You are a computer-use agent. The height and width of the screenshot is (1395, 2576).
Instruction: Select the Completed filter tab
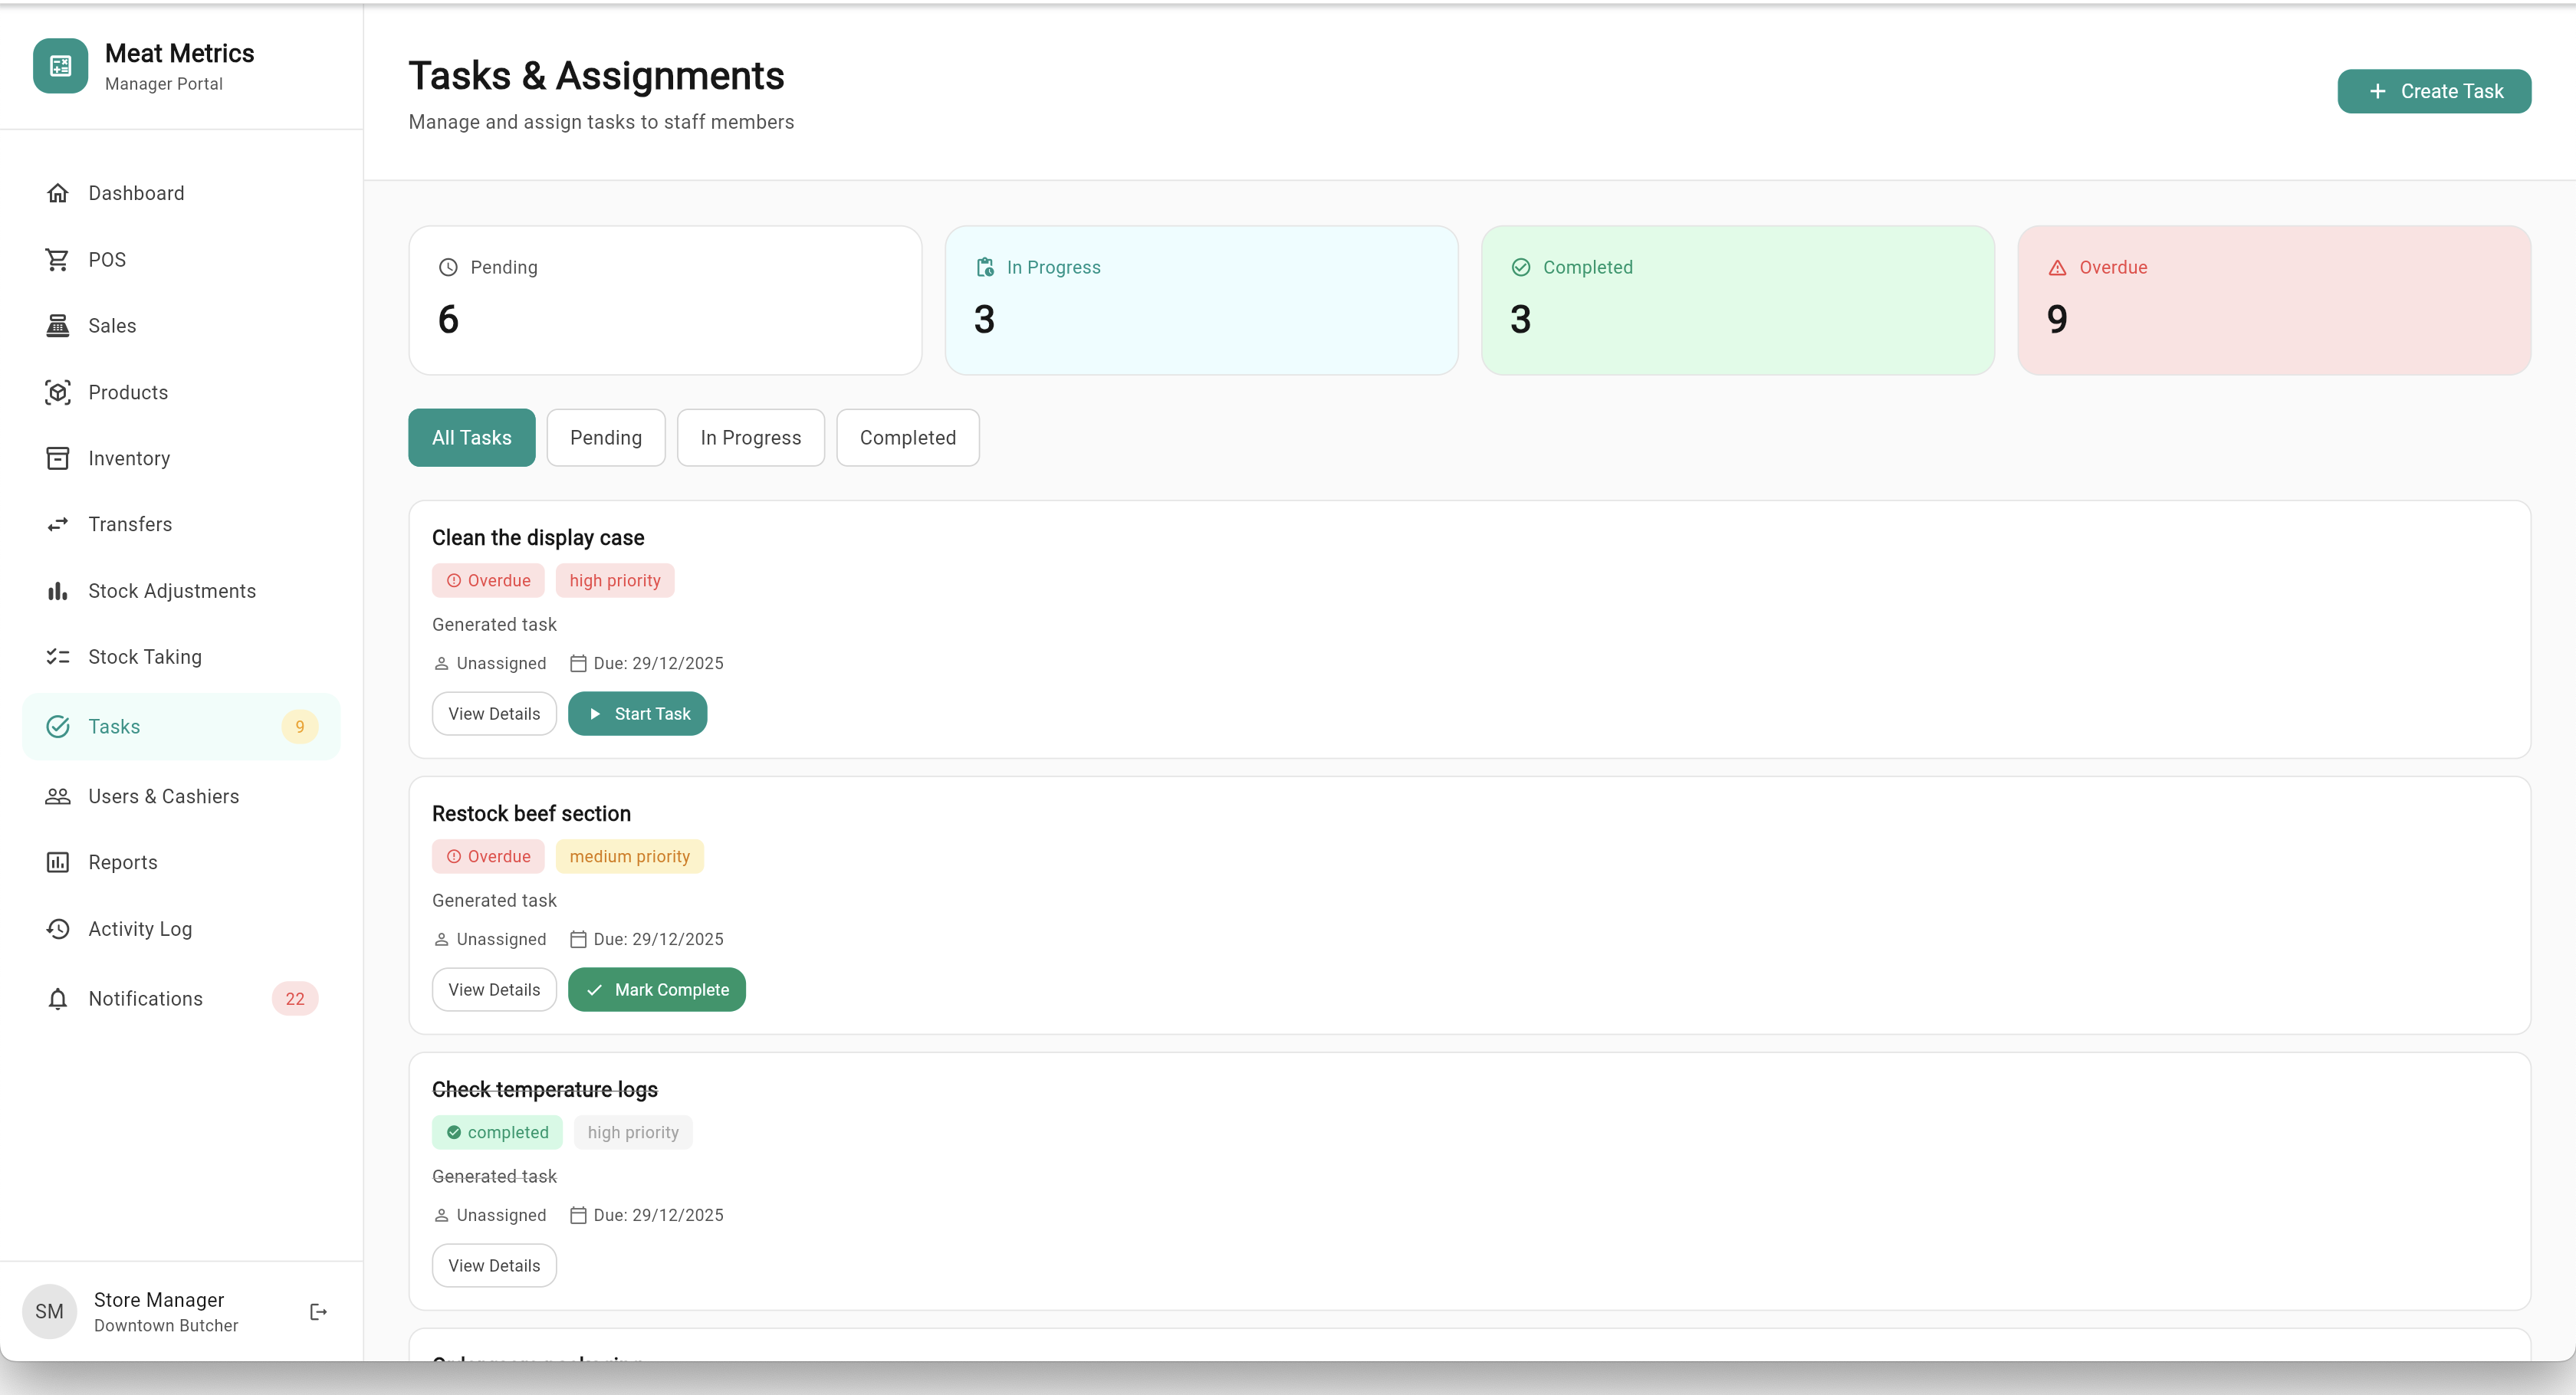coord(907,437)
